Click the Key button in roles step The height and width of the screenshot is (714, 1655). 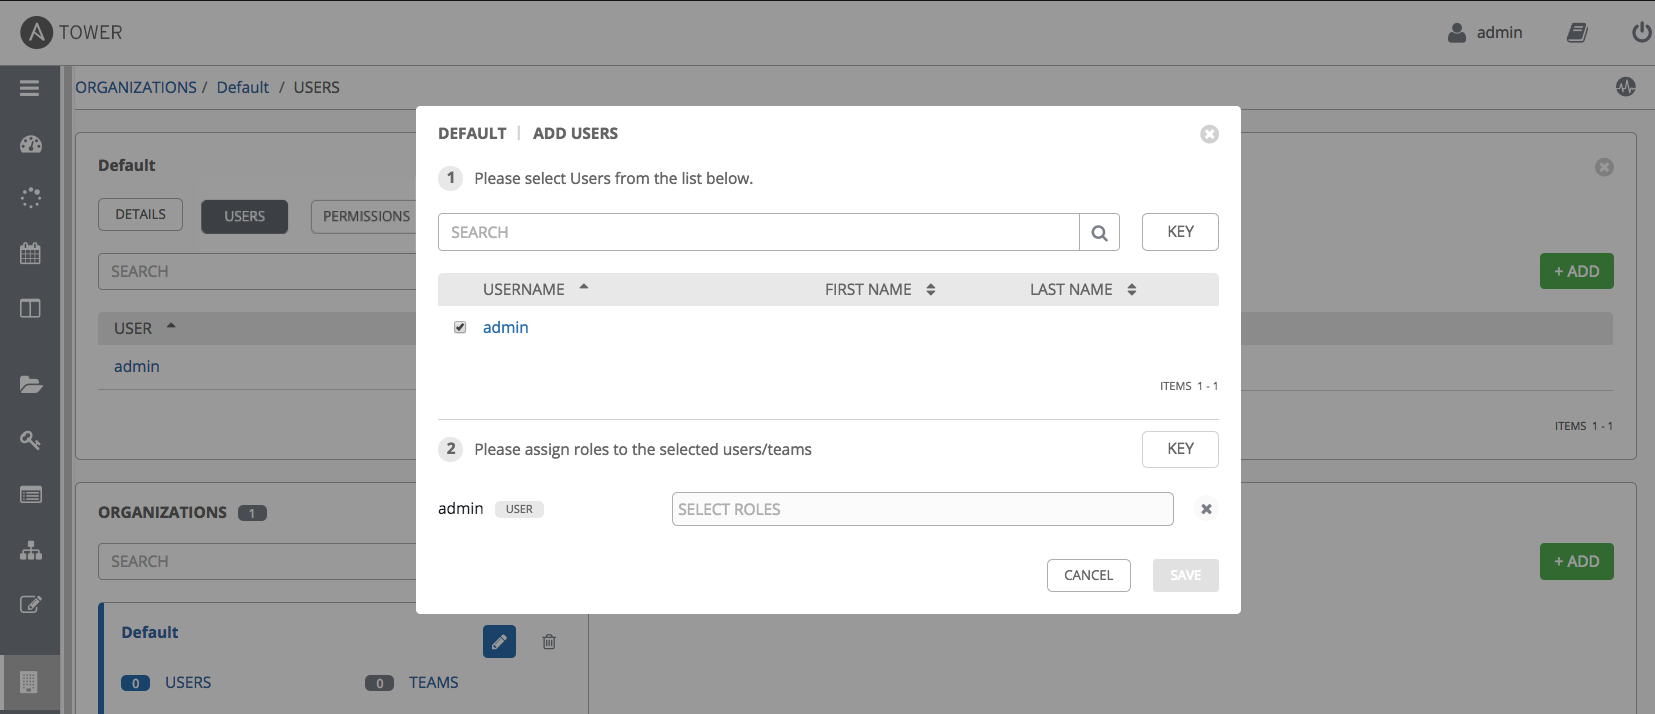pyautogui.click(x=1180, y=449)
